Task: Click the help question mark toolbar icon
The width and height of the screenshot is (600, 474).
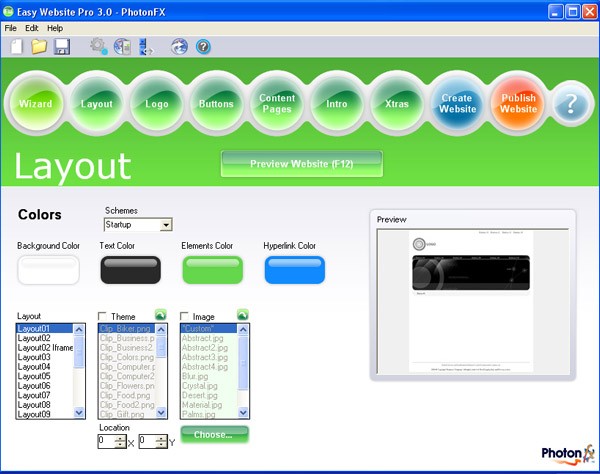Action: [203, 46]
